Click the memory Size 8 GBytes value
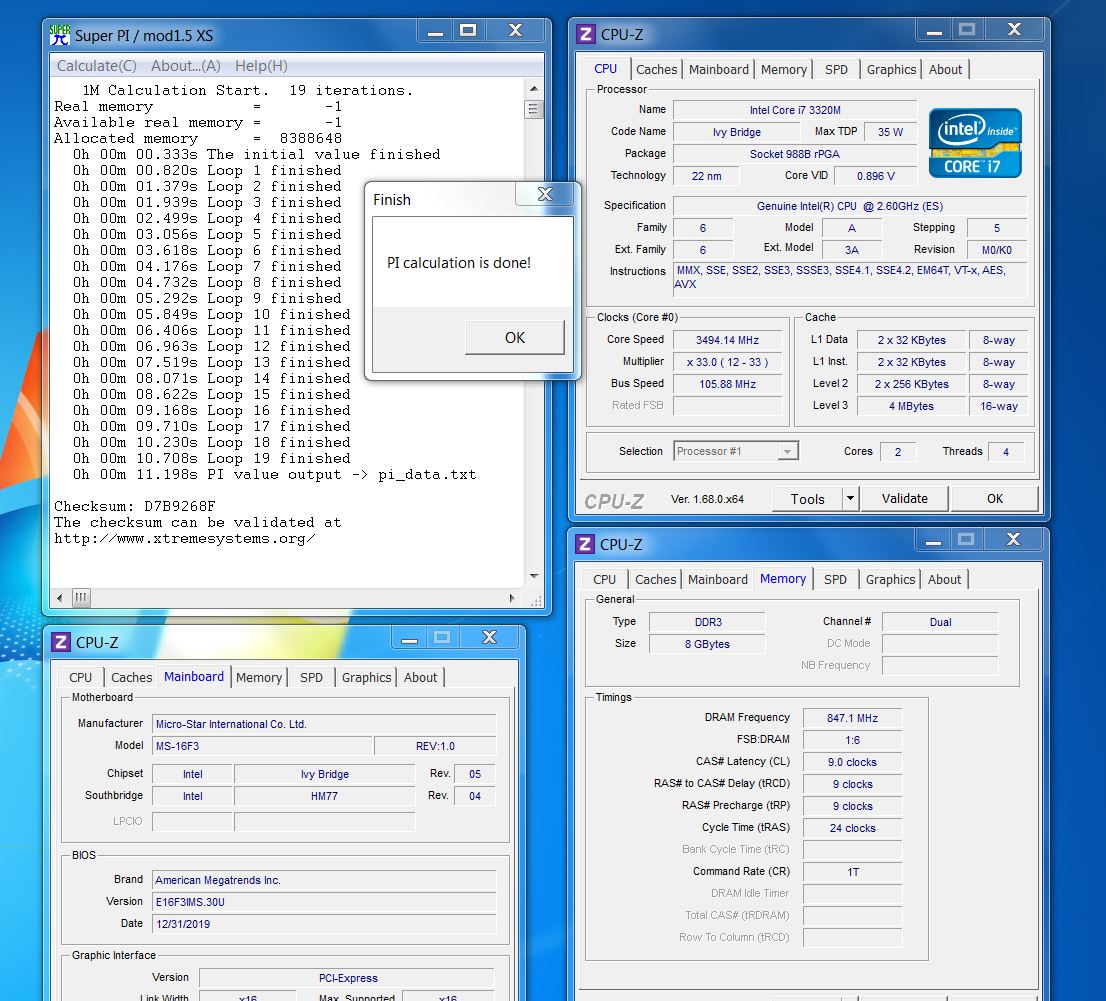This screenshot has height=1001, width=1106. 707,644
